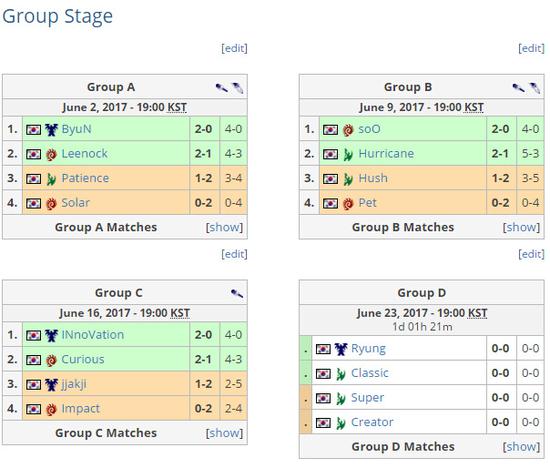Click the microphone icon in Group C header
Image resolution: width=550 pixels, height=468 pixels.
tap(237, 293)
